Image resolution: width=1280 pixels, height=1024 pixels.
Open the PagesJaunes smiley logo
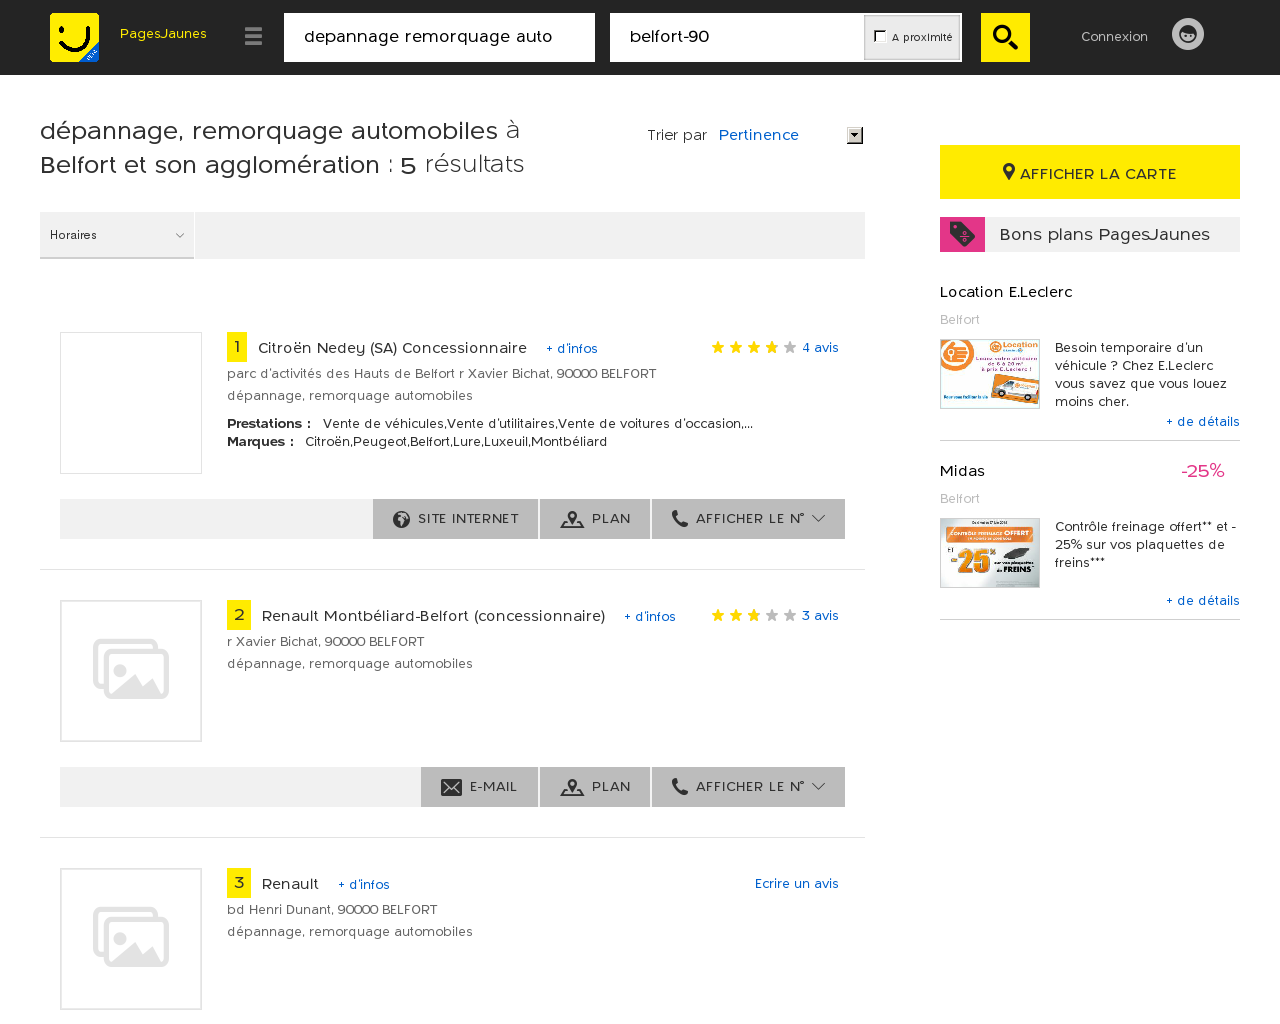75,37
